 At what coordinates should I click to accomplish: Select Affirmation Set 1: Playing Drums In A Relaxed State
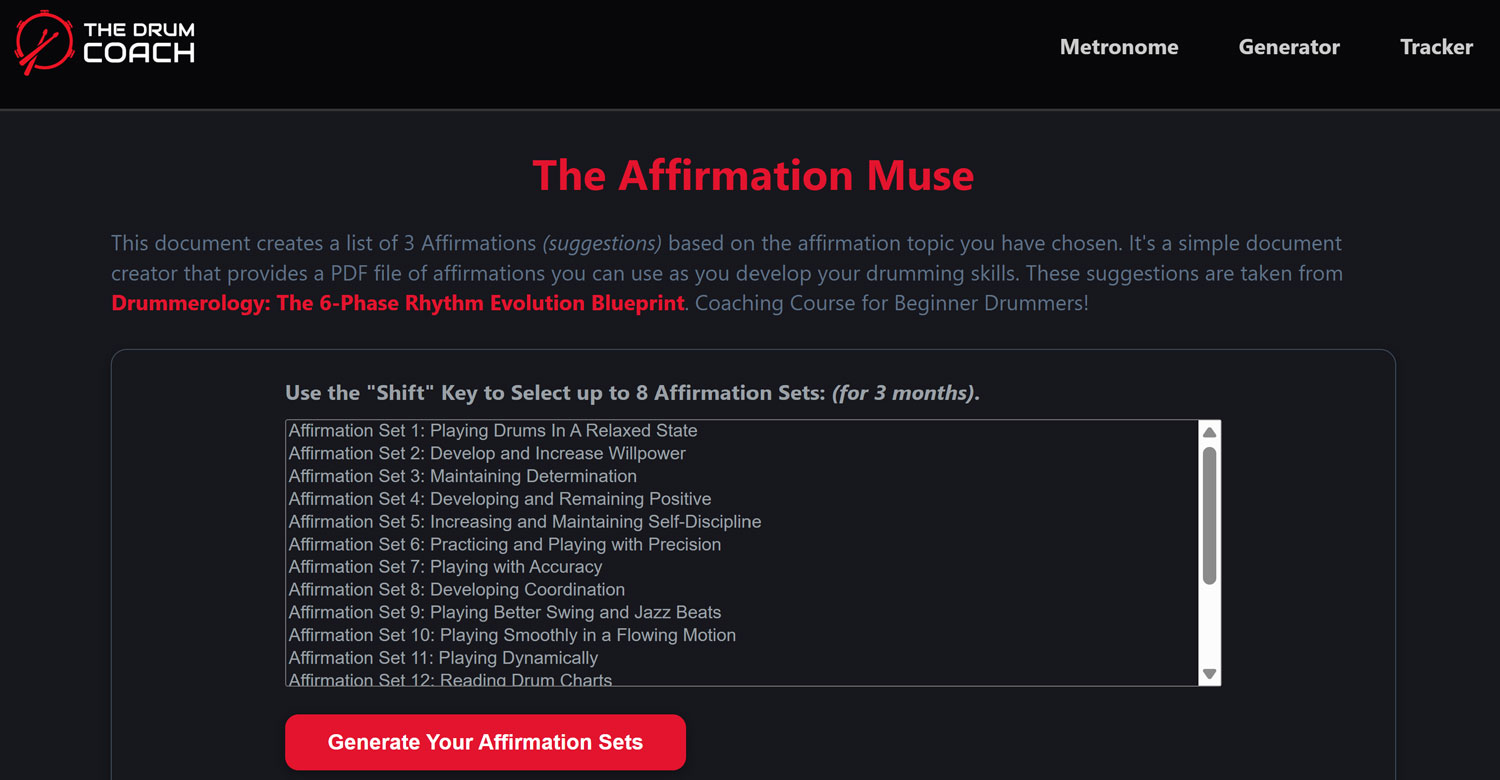492,430
